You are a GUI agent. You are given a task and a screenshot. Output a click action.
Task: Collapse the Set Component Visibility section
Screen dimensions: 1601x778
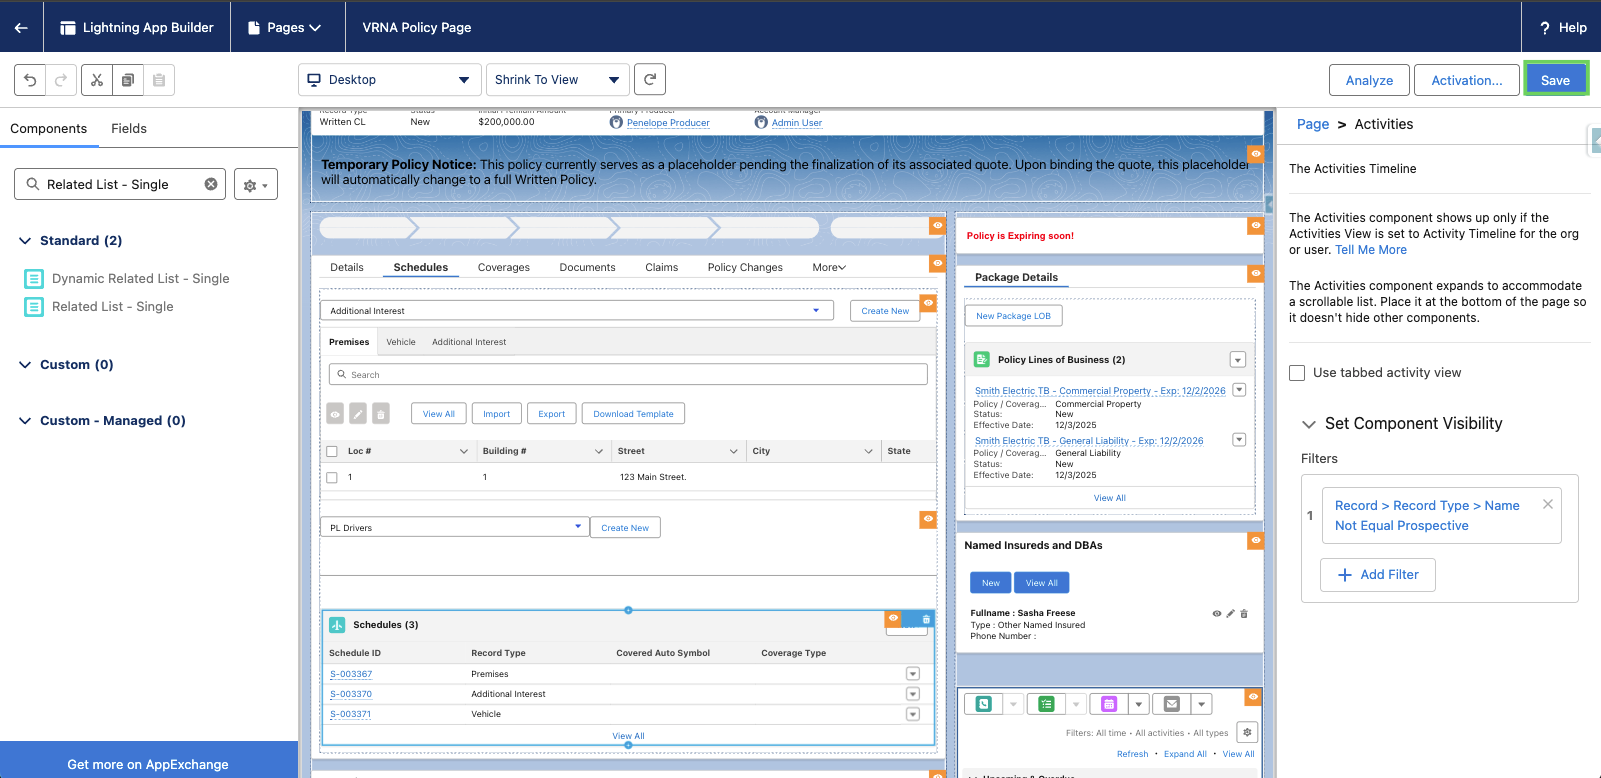[1309, 424]
